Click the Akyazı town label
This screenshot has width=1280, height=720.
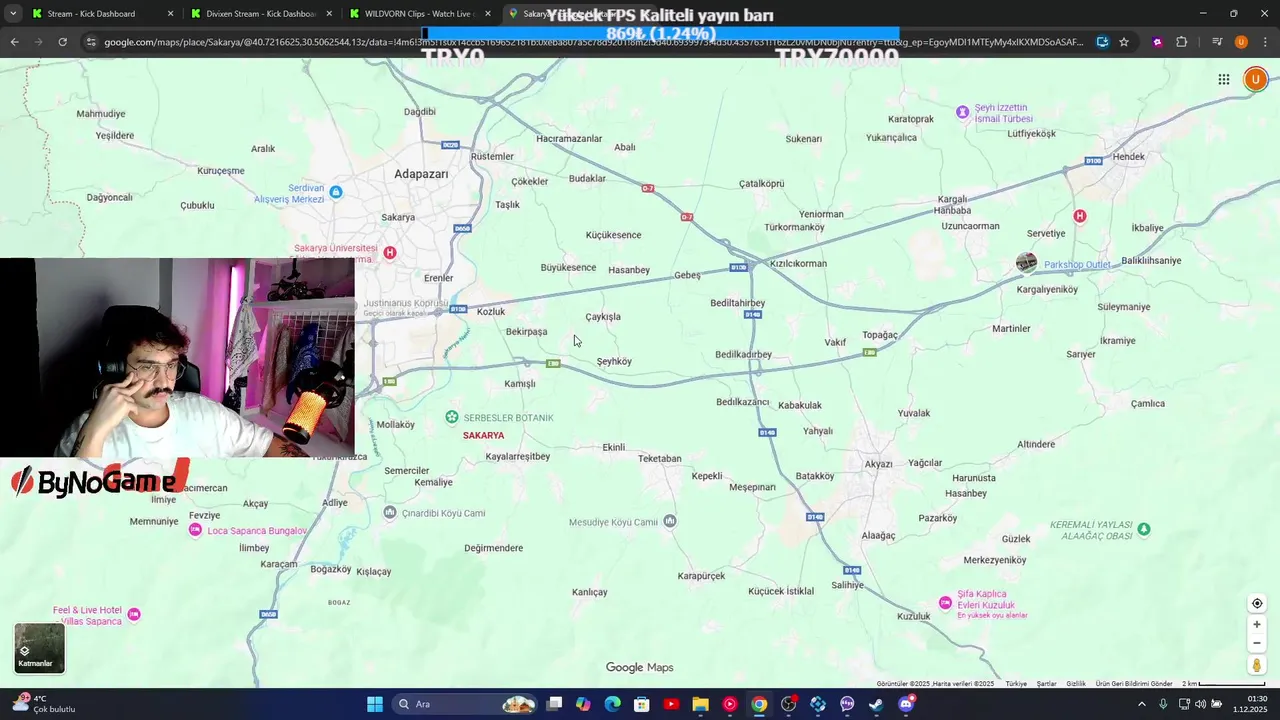[879, 464]
